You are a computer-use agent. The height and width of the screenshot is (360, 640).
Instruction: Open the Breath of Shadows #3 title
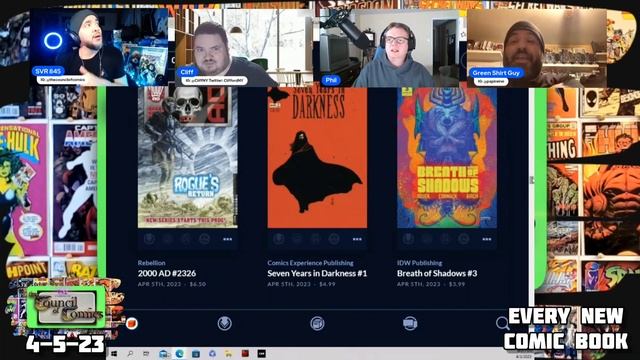pyautogui.click(x=437, y=273)
